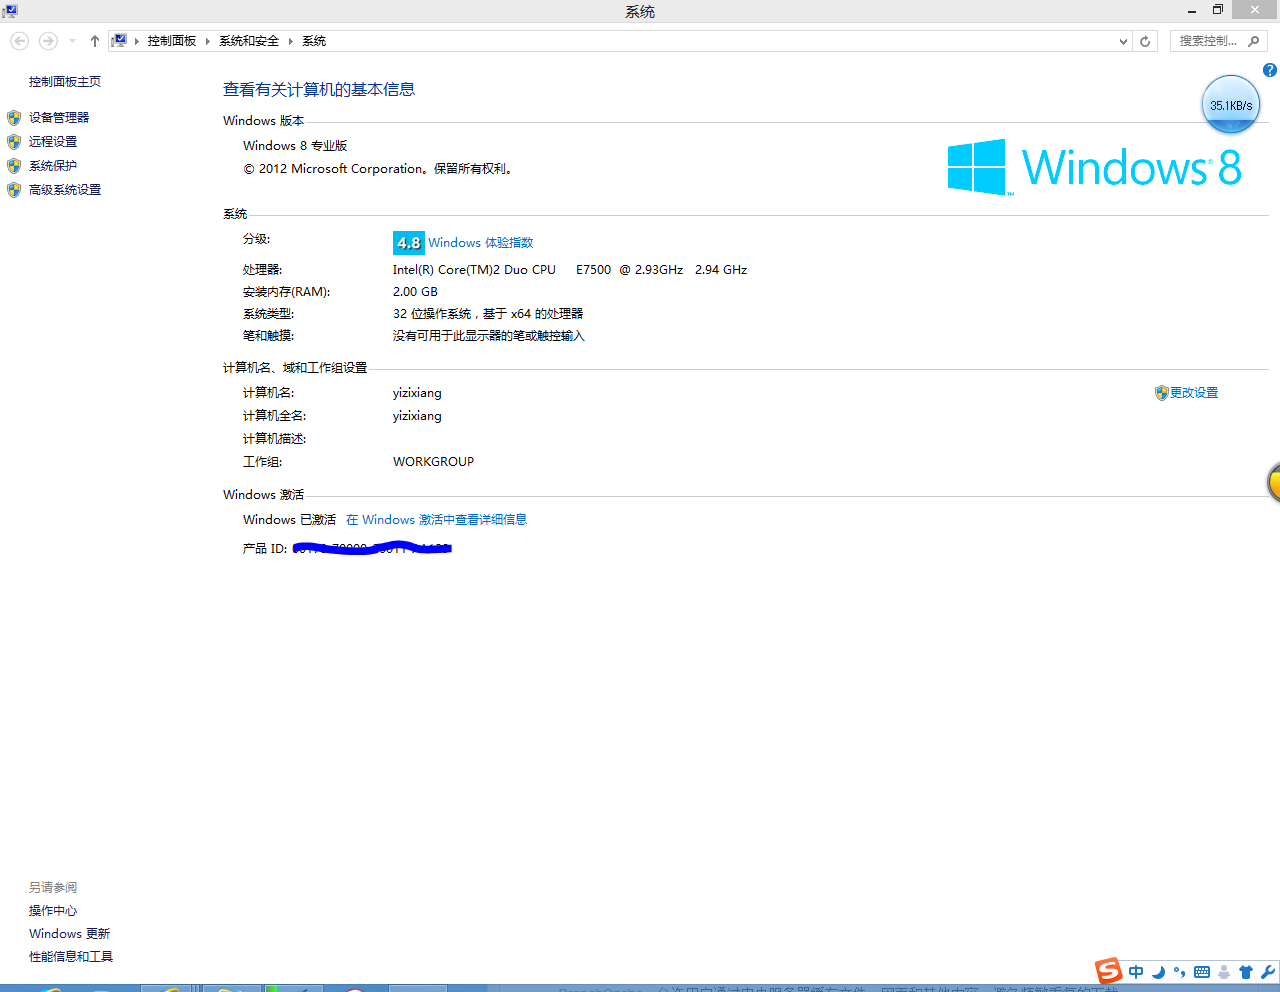Open the Sogou skin T-shirt icon
The image size is (1280, 992).
pos(1246,972)
